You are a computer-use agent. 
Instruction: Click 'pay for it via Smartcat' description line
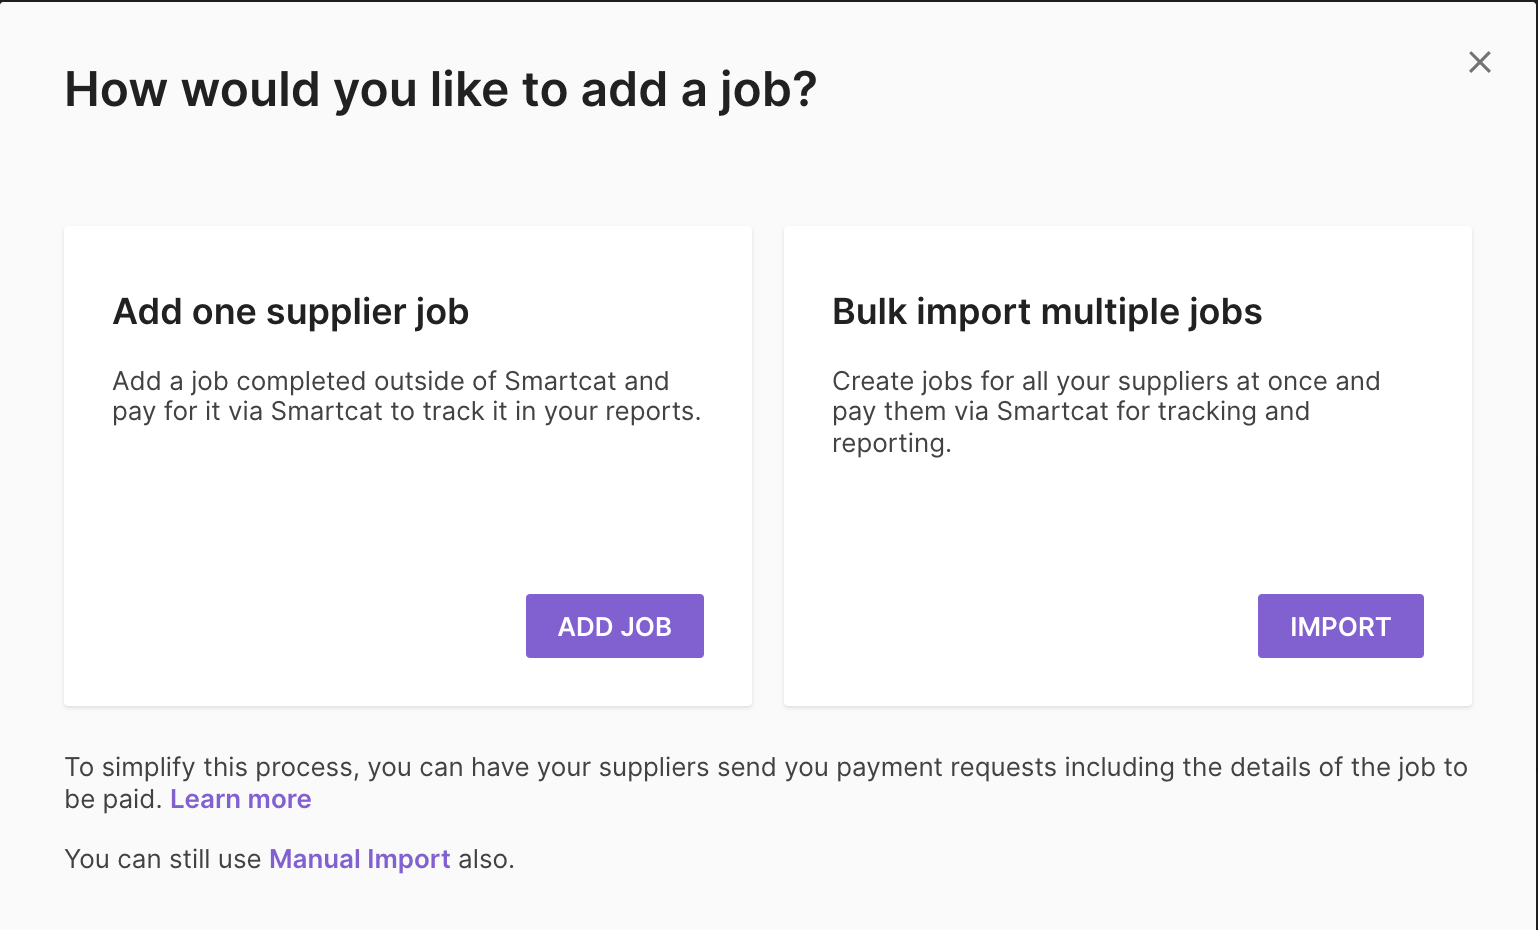point(407,412)
